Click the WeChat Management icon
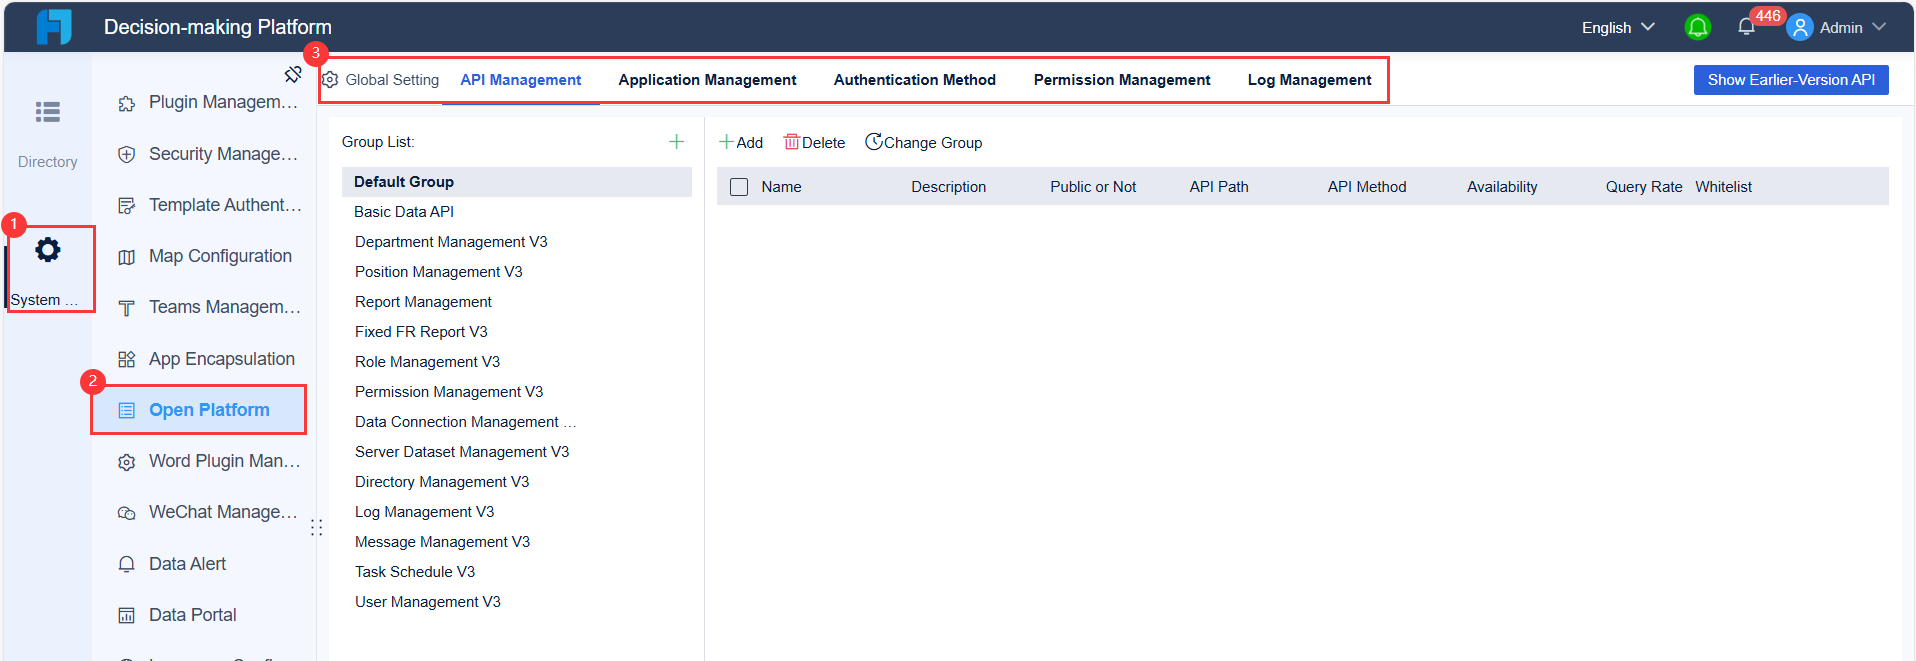Screen dimensions: 1916x661 pyautogui.click(x=126, y=513)
